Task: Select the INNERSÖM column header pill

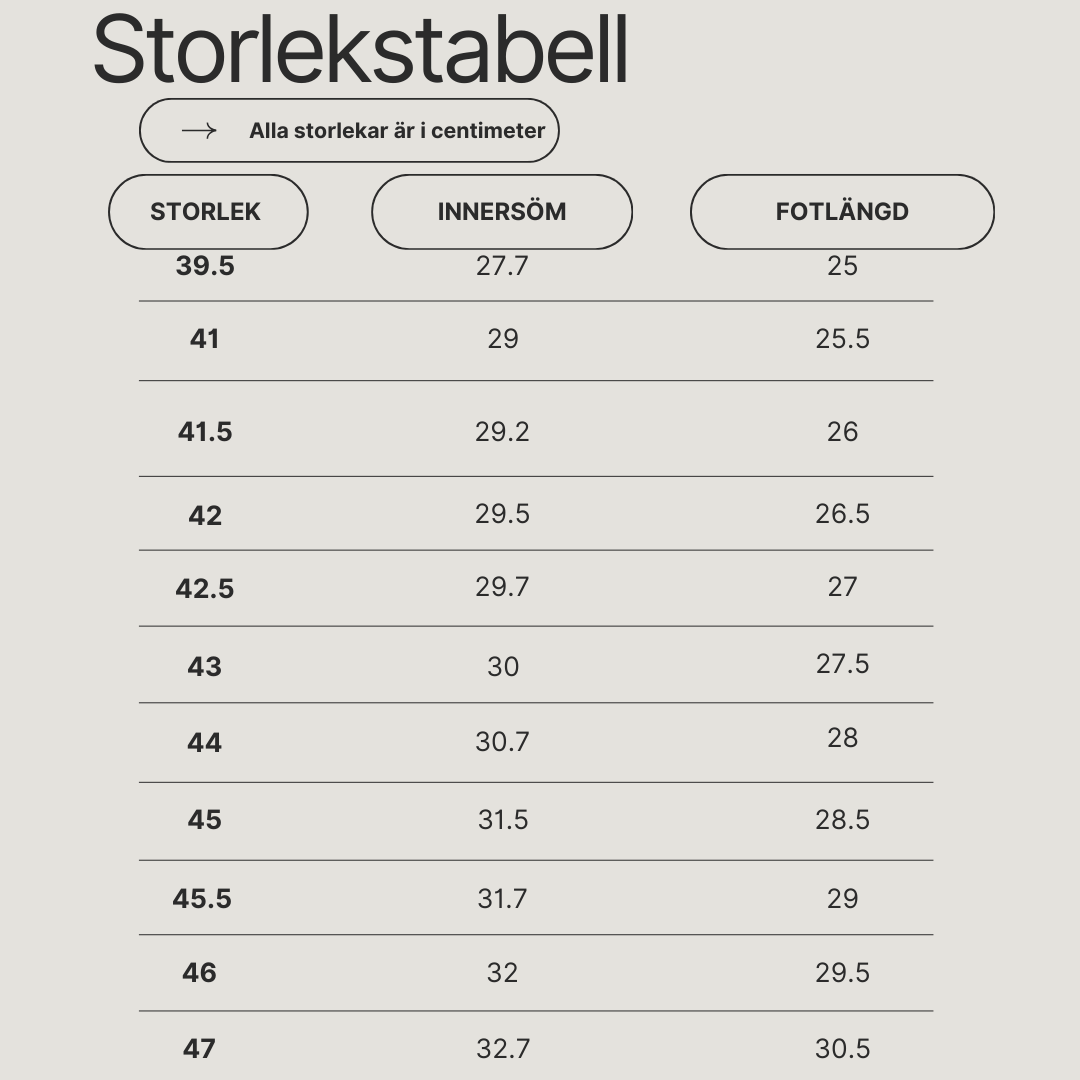Action: coord(502,211)
